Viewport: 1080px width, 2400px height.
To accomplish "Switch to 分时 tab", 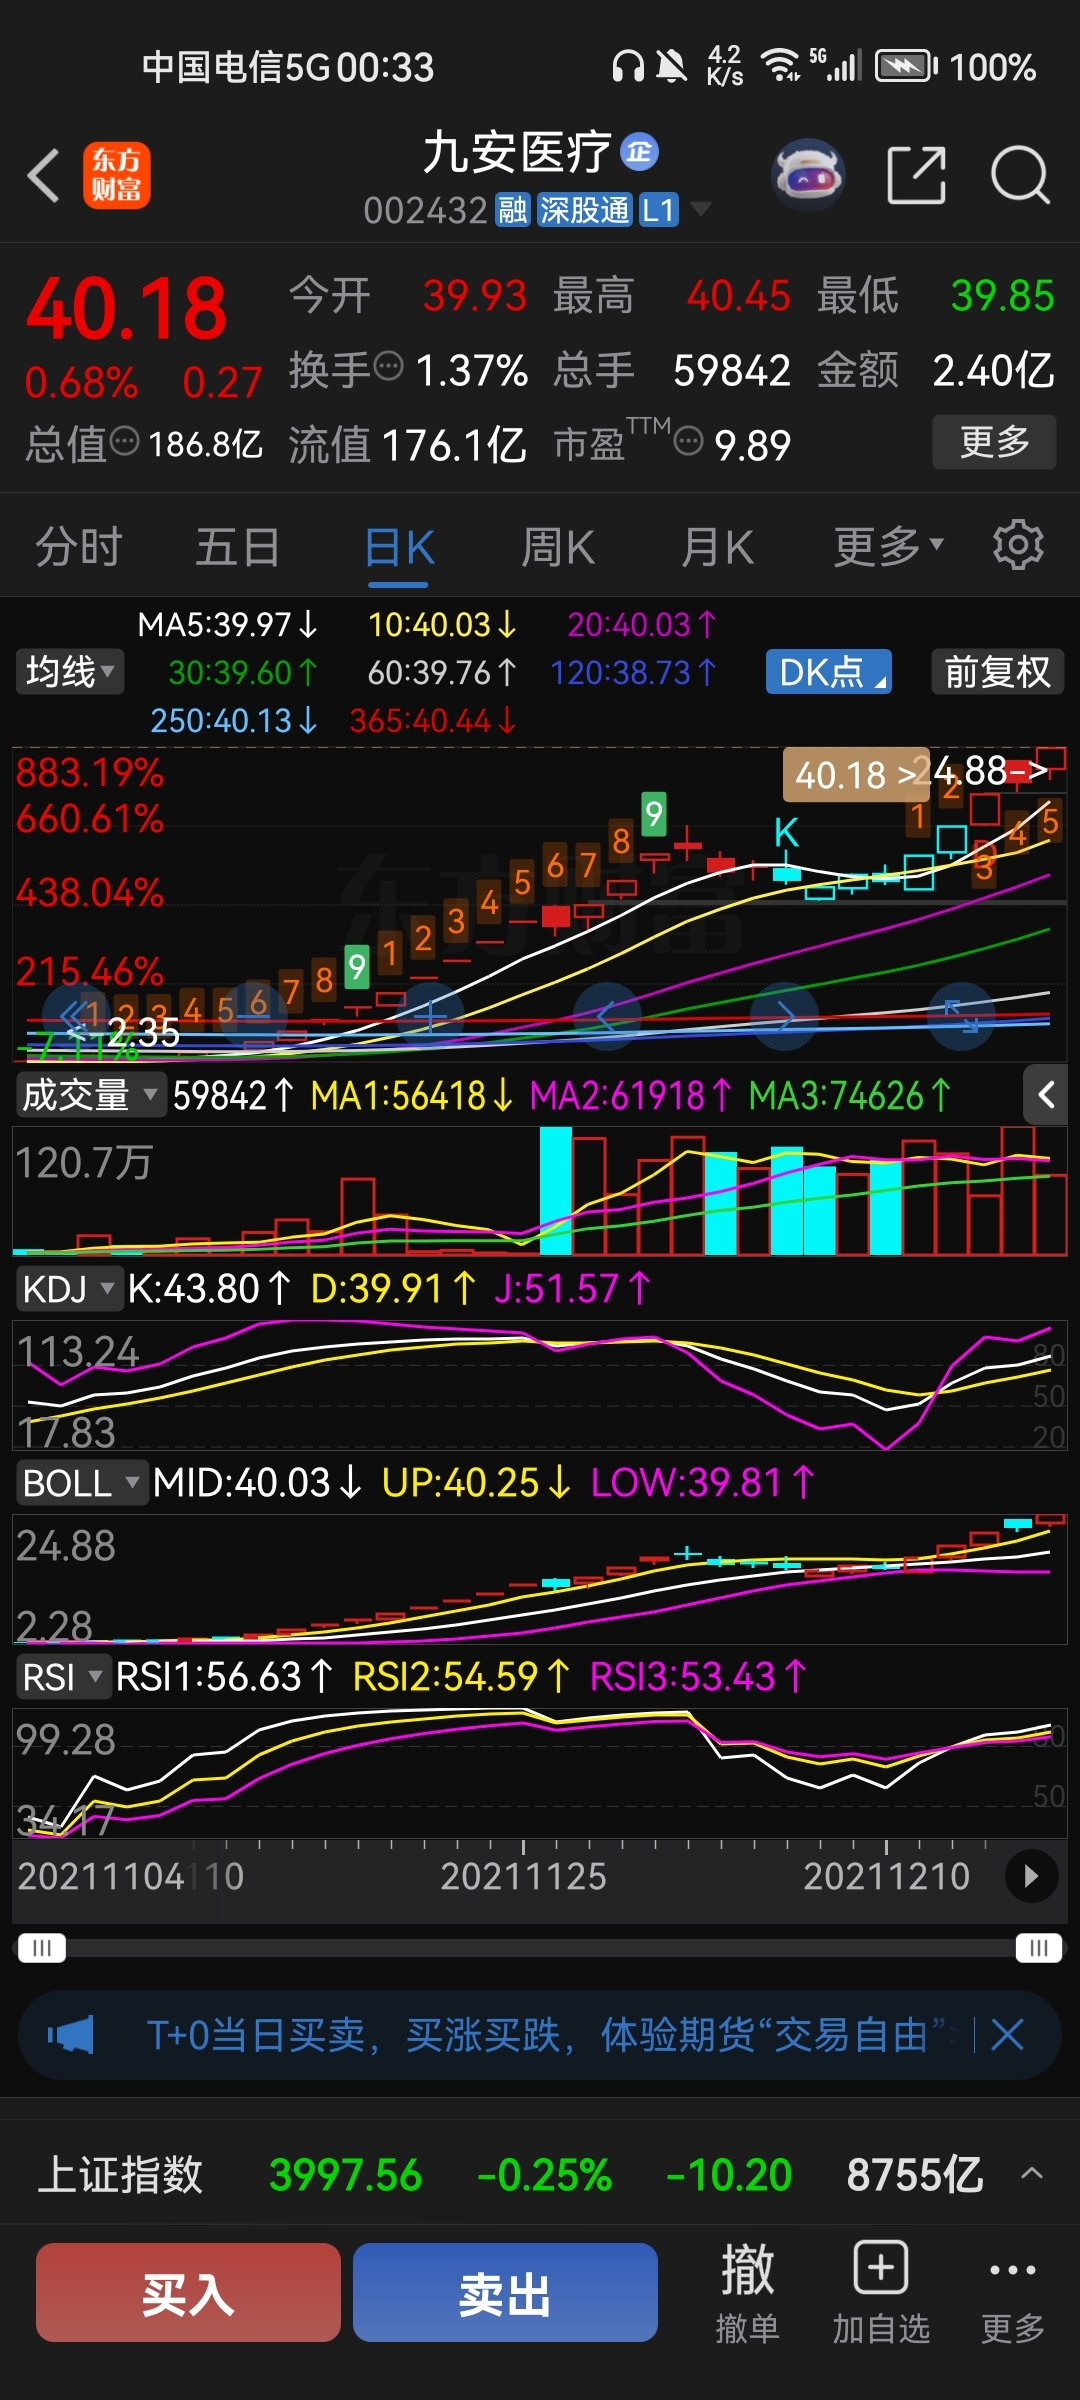I will coord(78,546).
